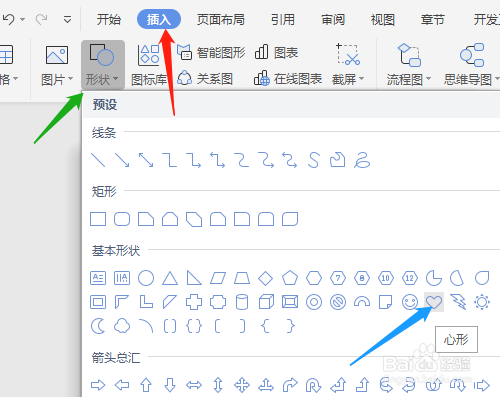Open the 视图 tab
The width and height of the screenshot is (500, 397).
pyautogui.click(x=383, y=19)
